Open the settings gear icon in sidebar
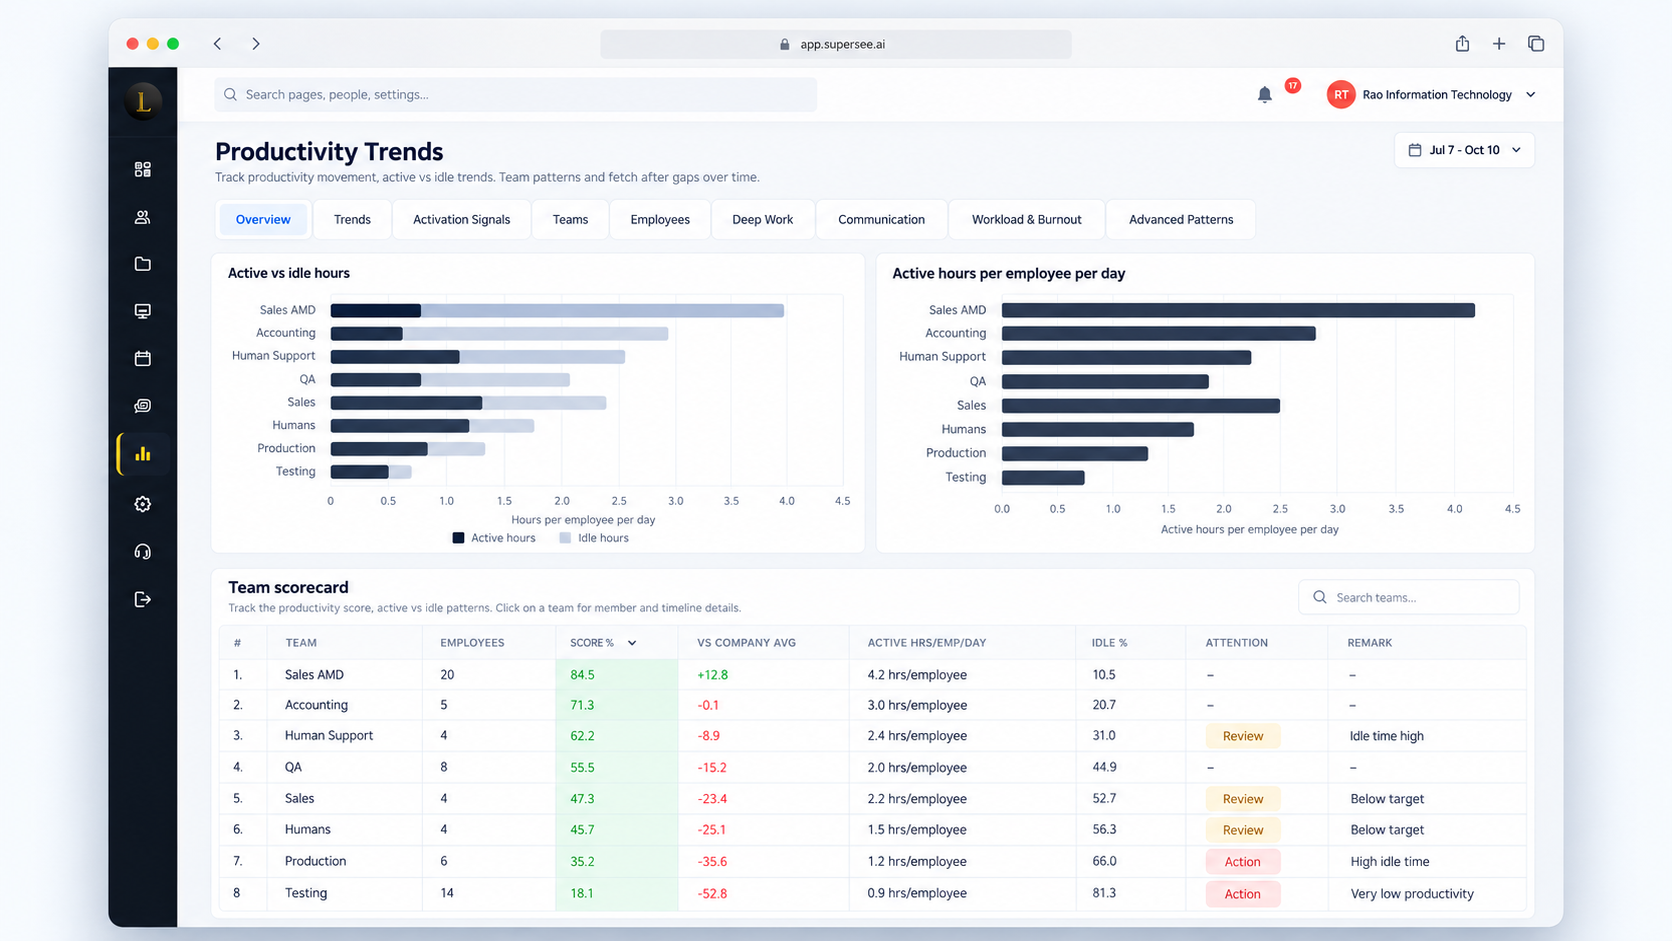The height and width of the screenshot is (941, 1672). [x=143, y=504]
